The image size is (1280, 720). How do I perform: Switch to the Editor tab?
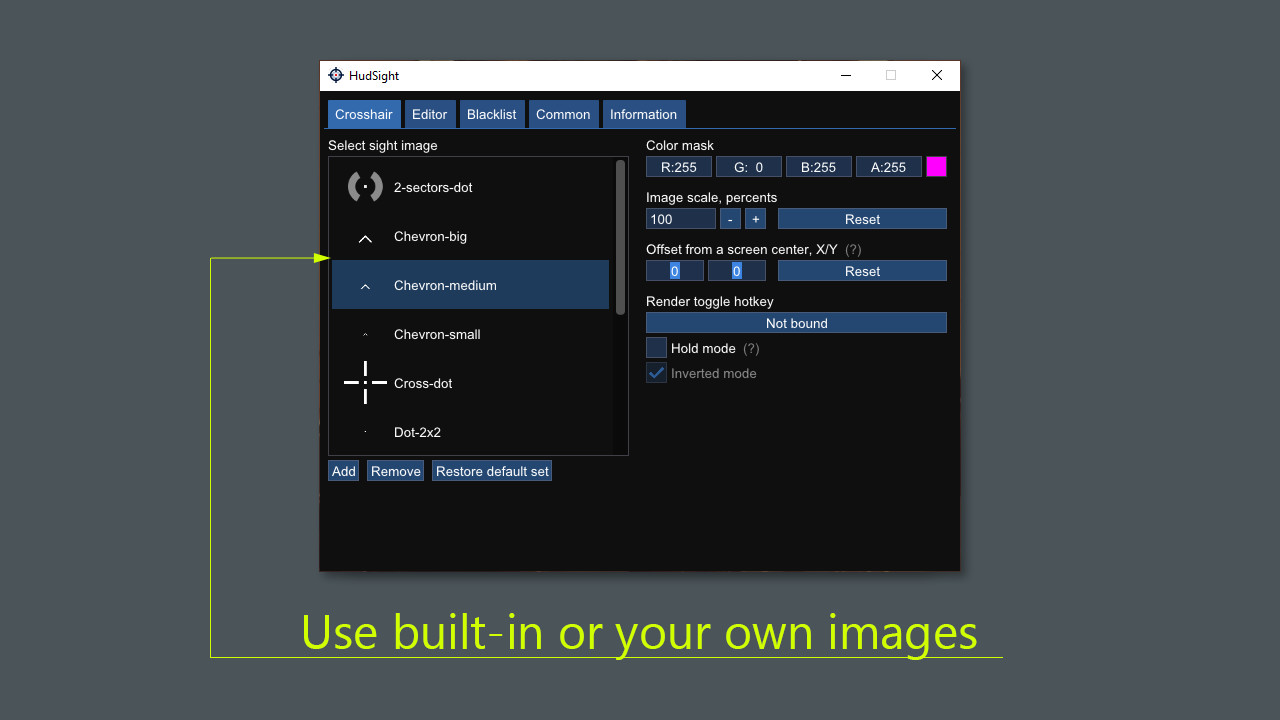tap(429, 114)
